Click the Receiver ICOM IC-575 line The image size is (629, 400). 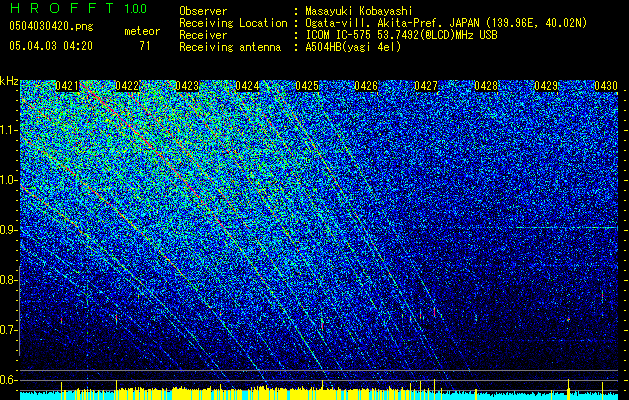401,35
